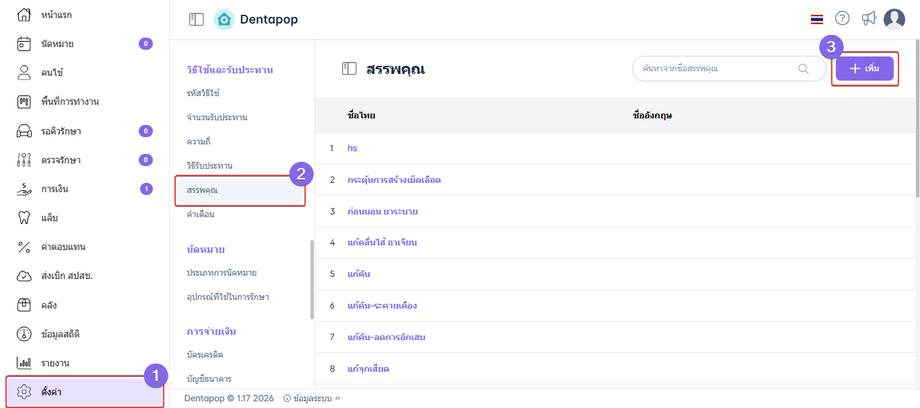The width and height of the screenshot is (920, 408).
Task: Click the home icon in the sidebar
Action: [x=24, y=15]
